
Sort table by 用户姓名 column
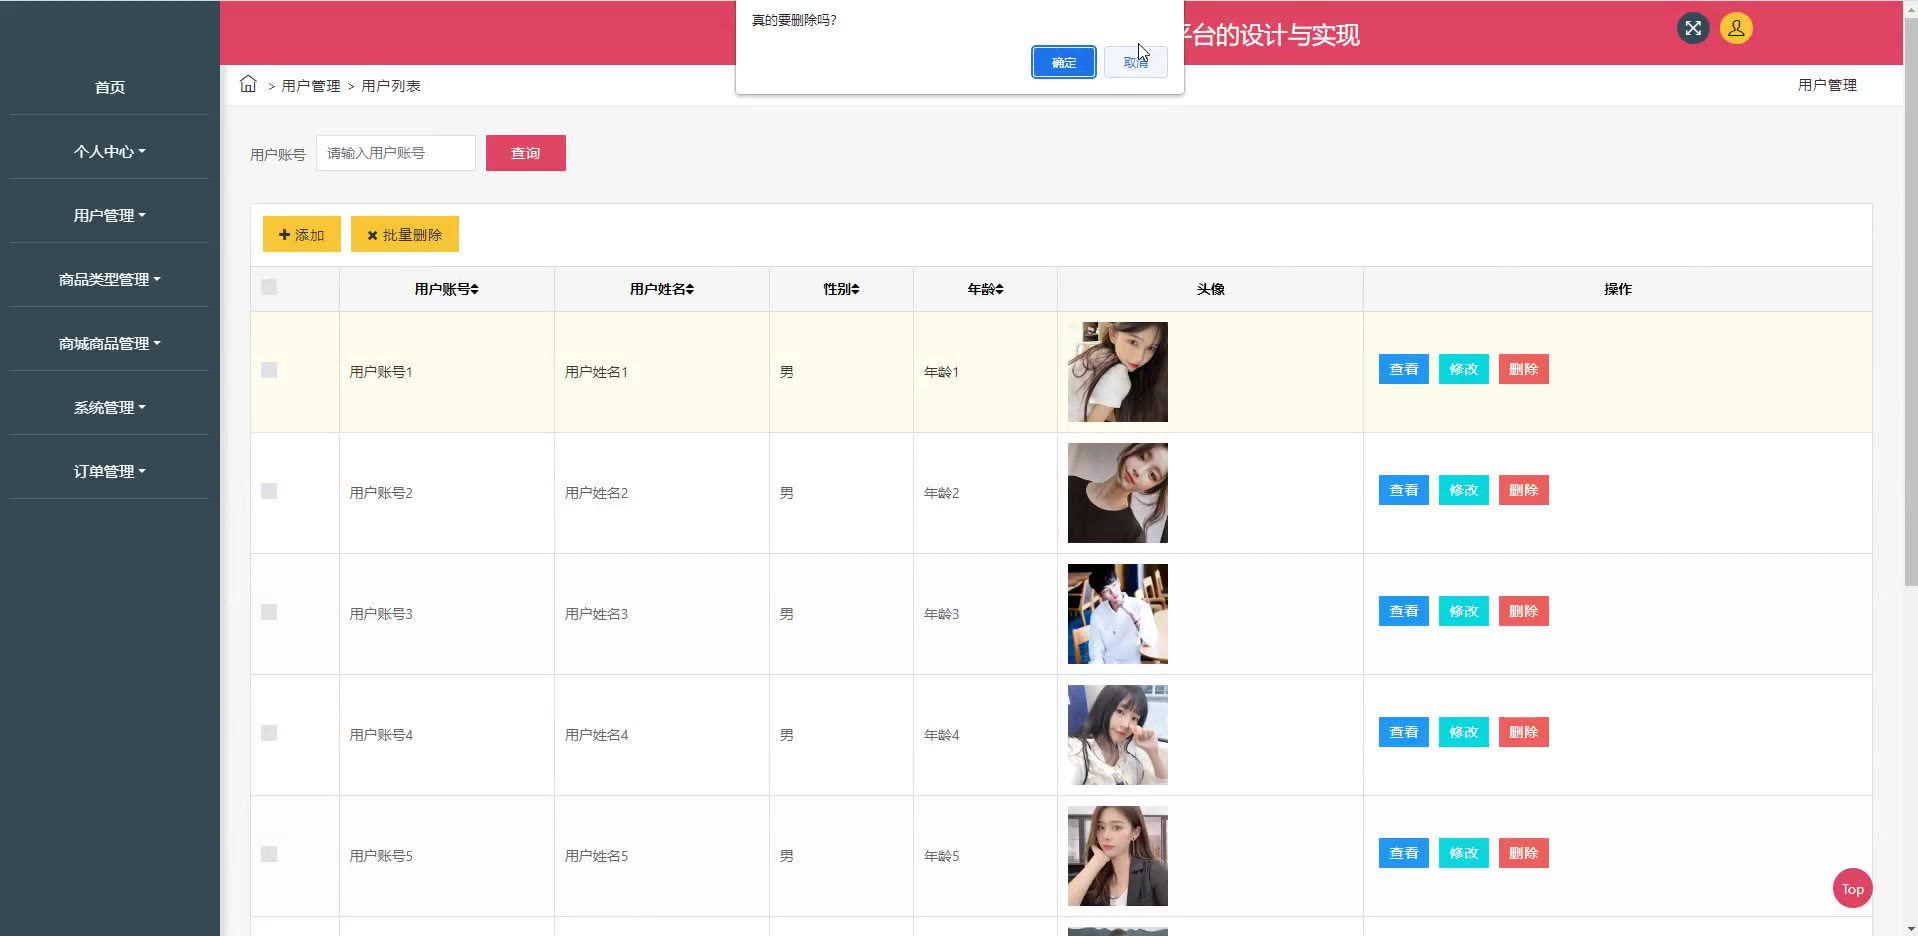[662, 289]
